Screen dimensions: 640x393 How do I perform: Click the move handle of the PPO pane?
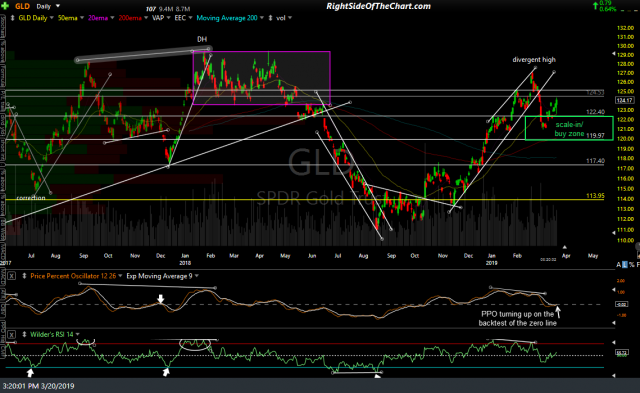24,276
